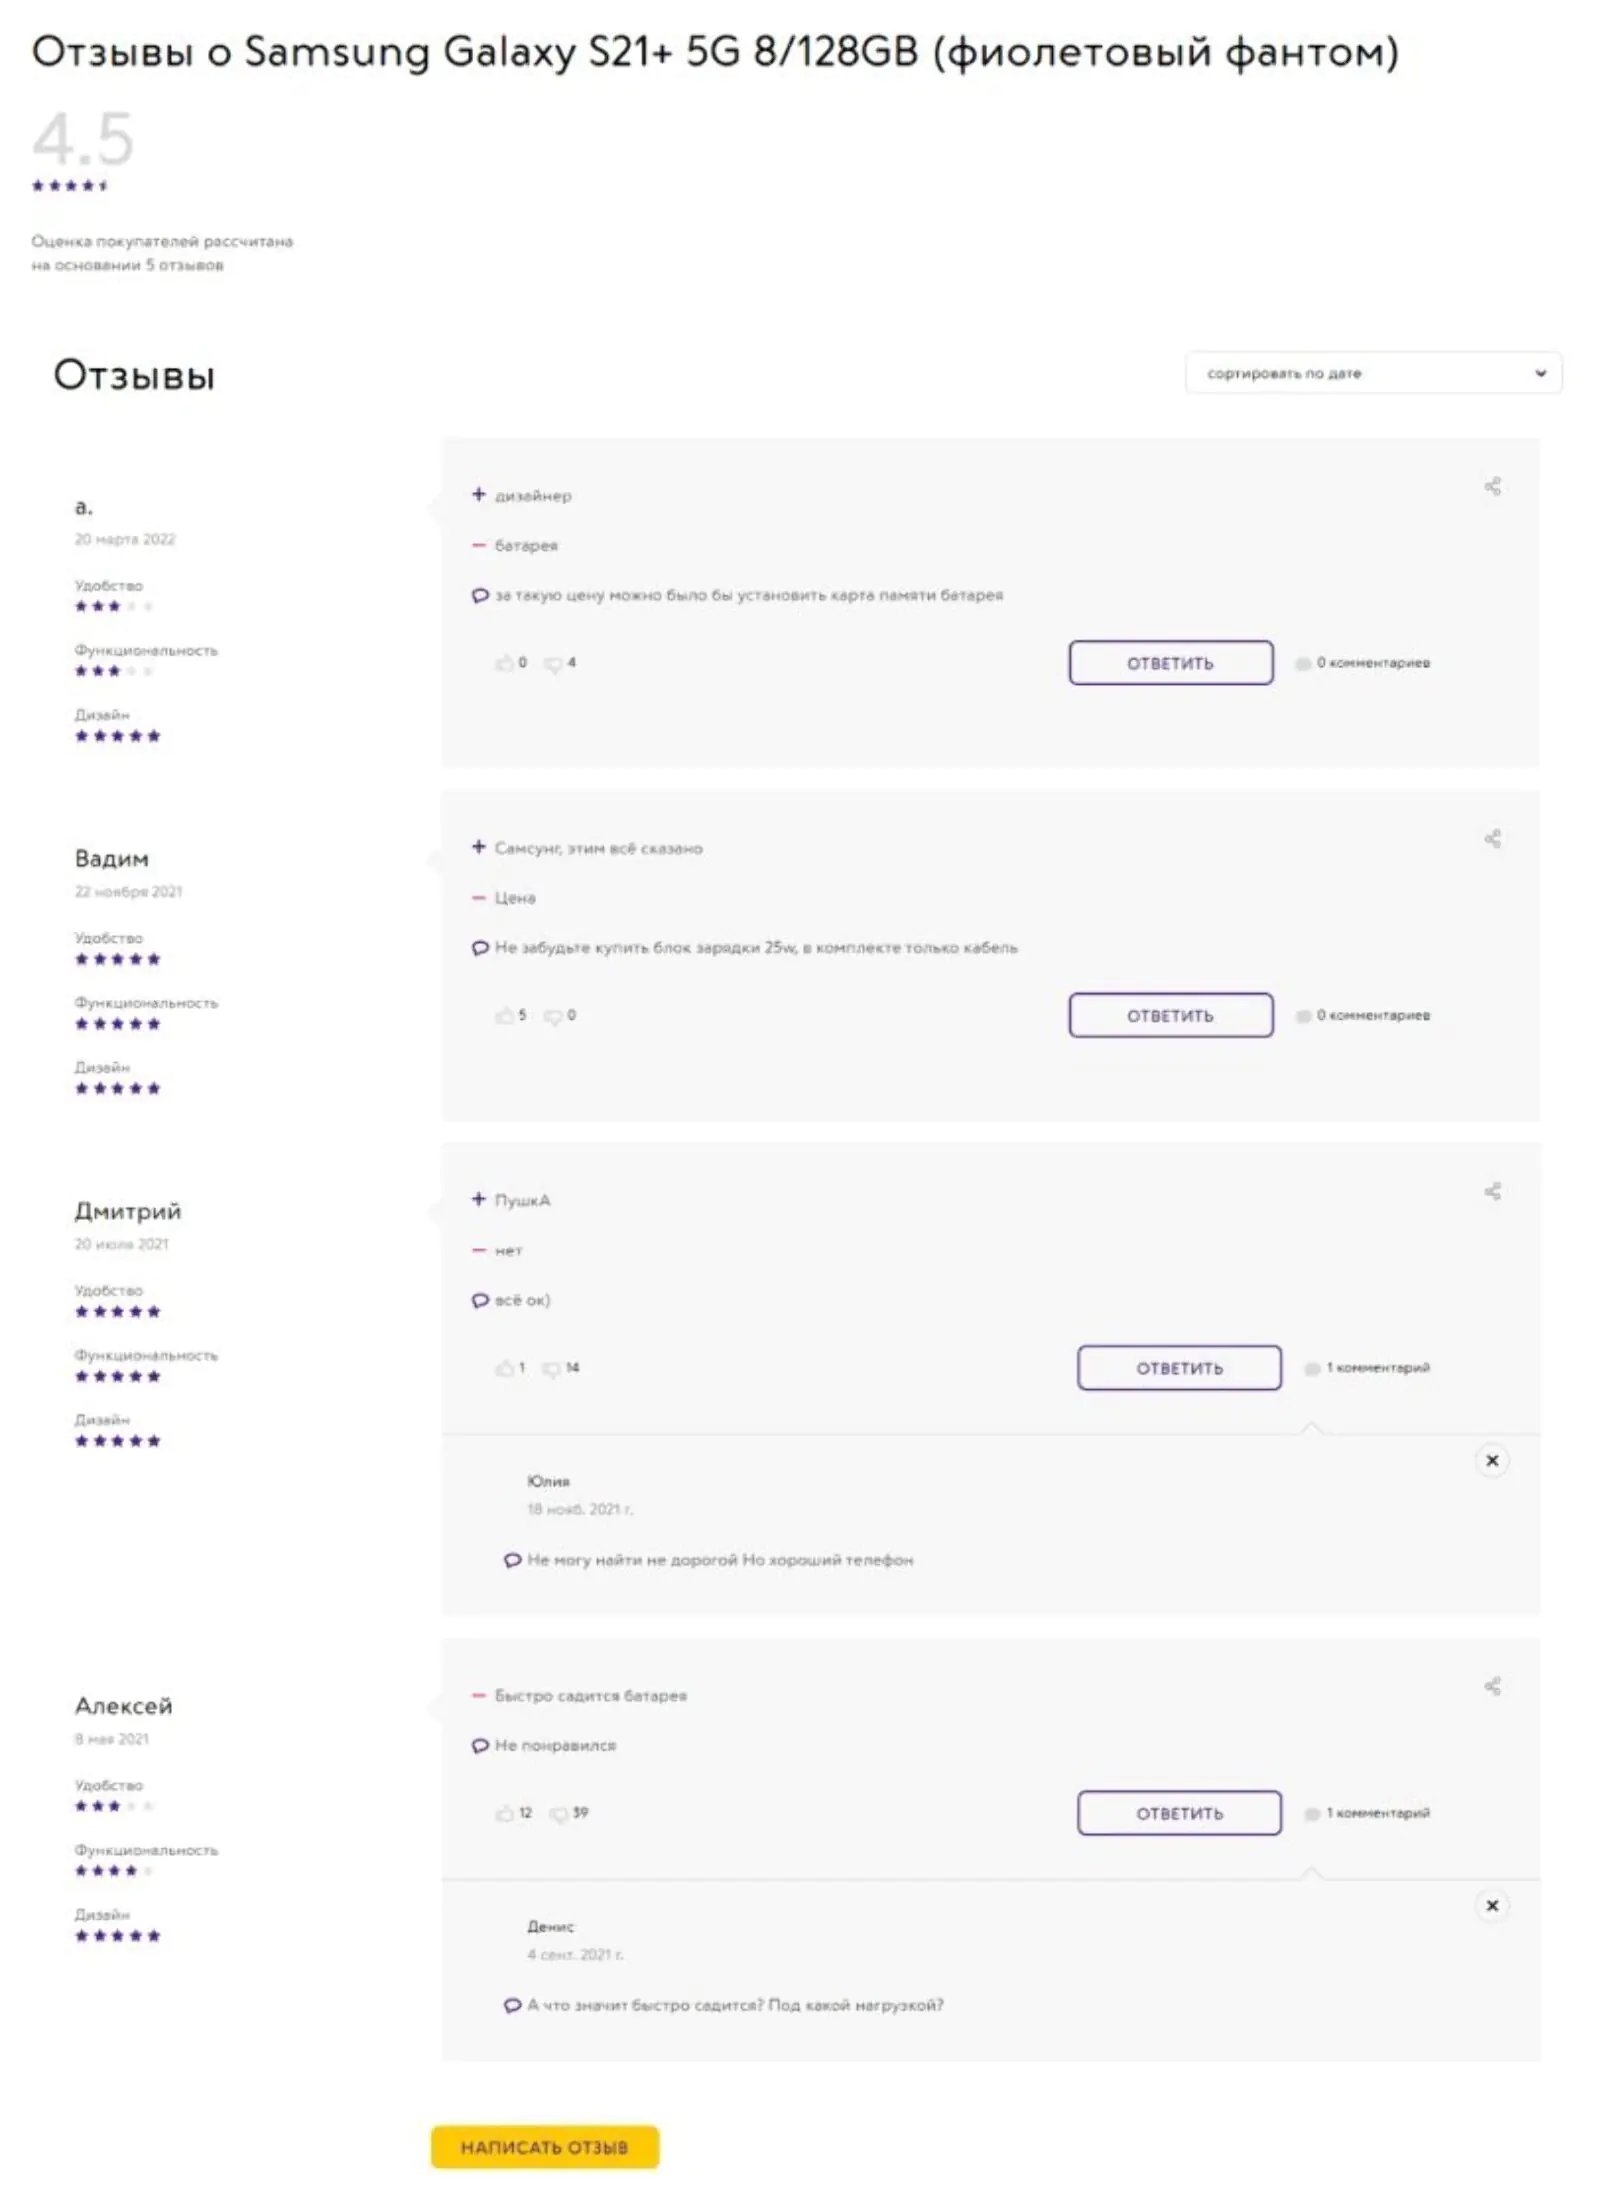
Task: Click the date '20 июля 2021'
Action: 122,1244
